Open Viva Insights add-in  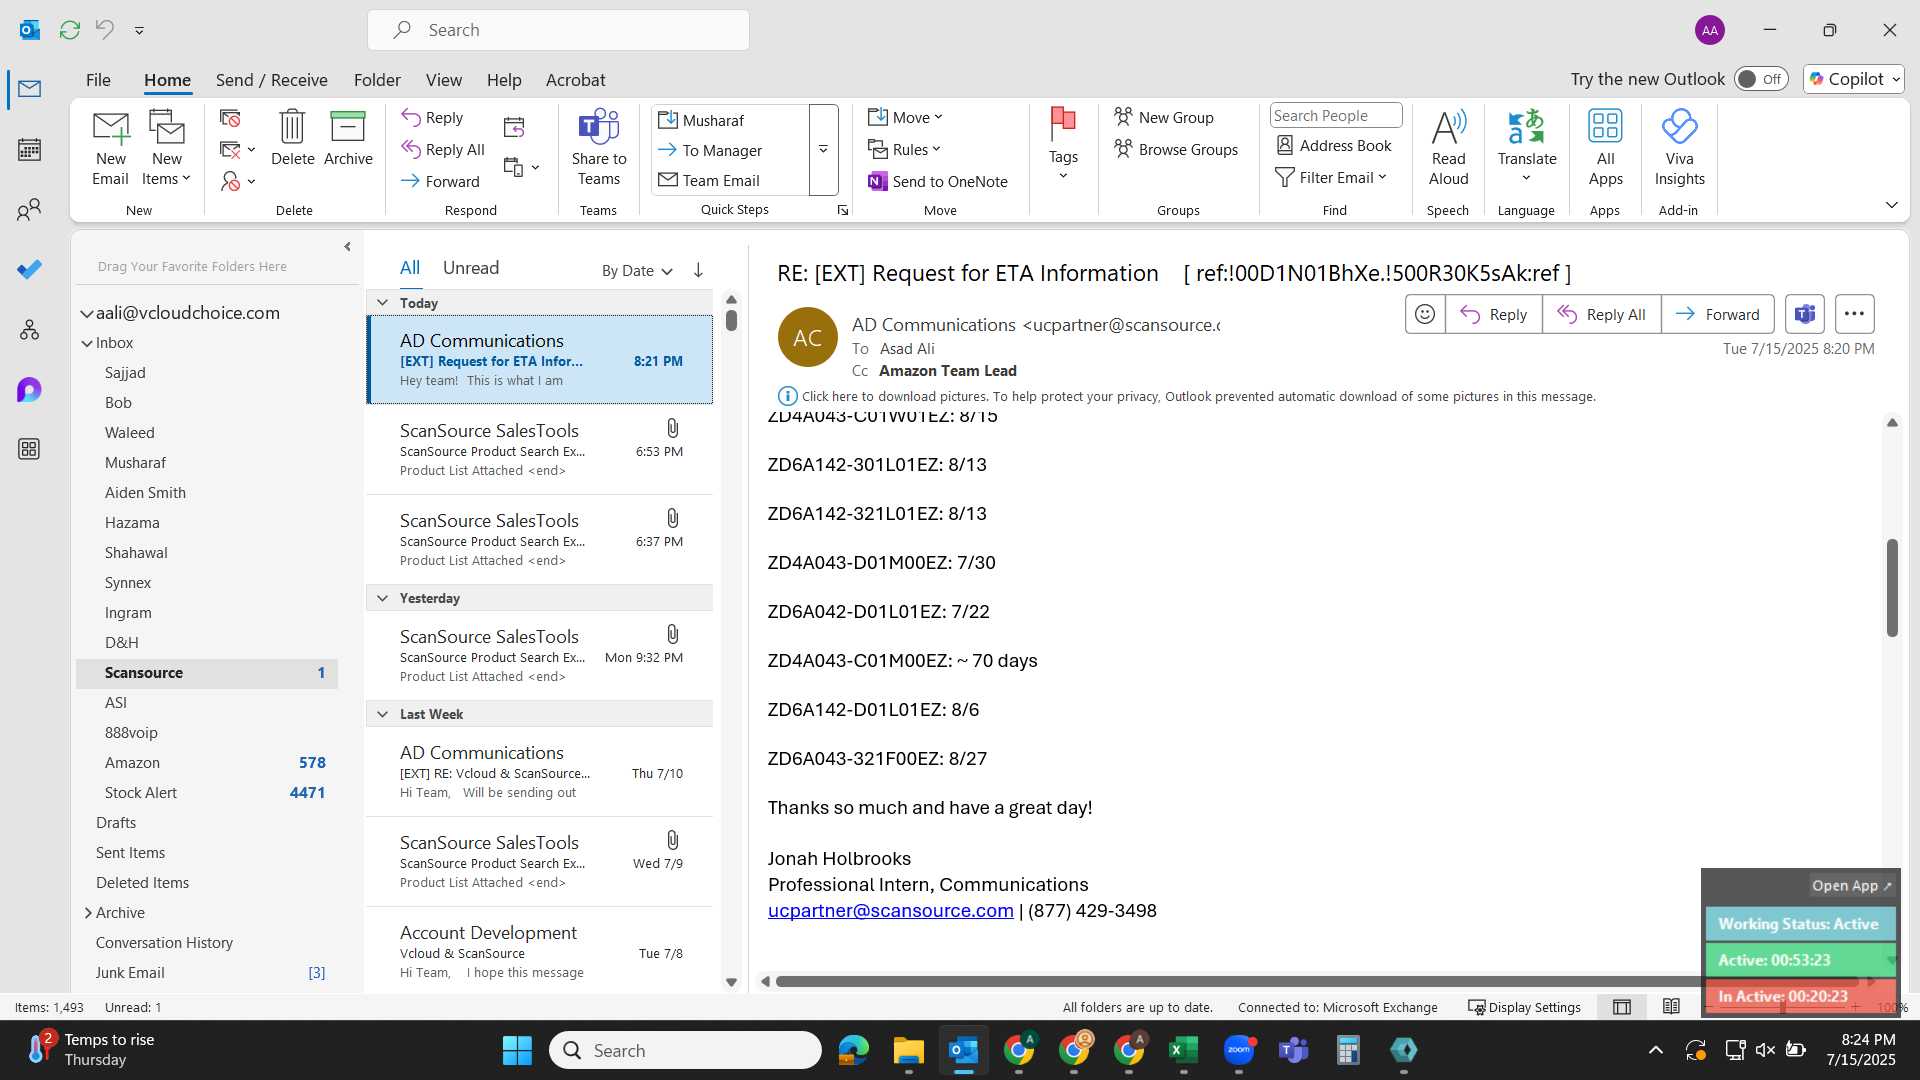pyautogui.click(x=1679, y=148)
